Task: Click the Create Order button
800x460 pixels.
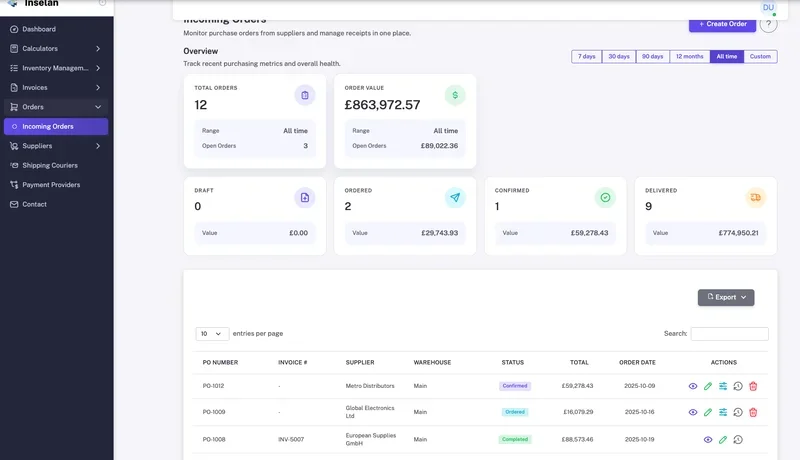Action: pos(722,24)
